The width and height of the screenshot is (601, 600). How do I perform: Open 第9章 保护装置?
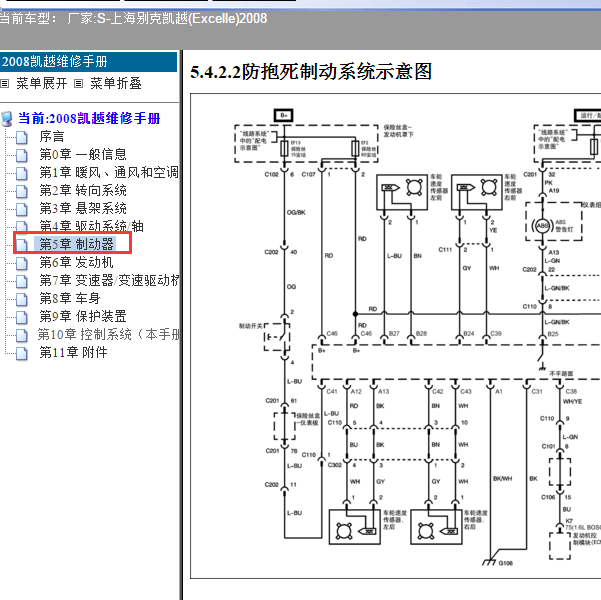click(x=83, y=316)
